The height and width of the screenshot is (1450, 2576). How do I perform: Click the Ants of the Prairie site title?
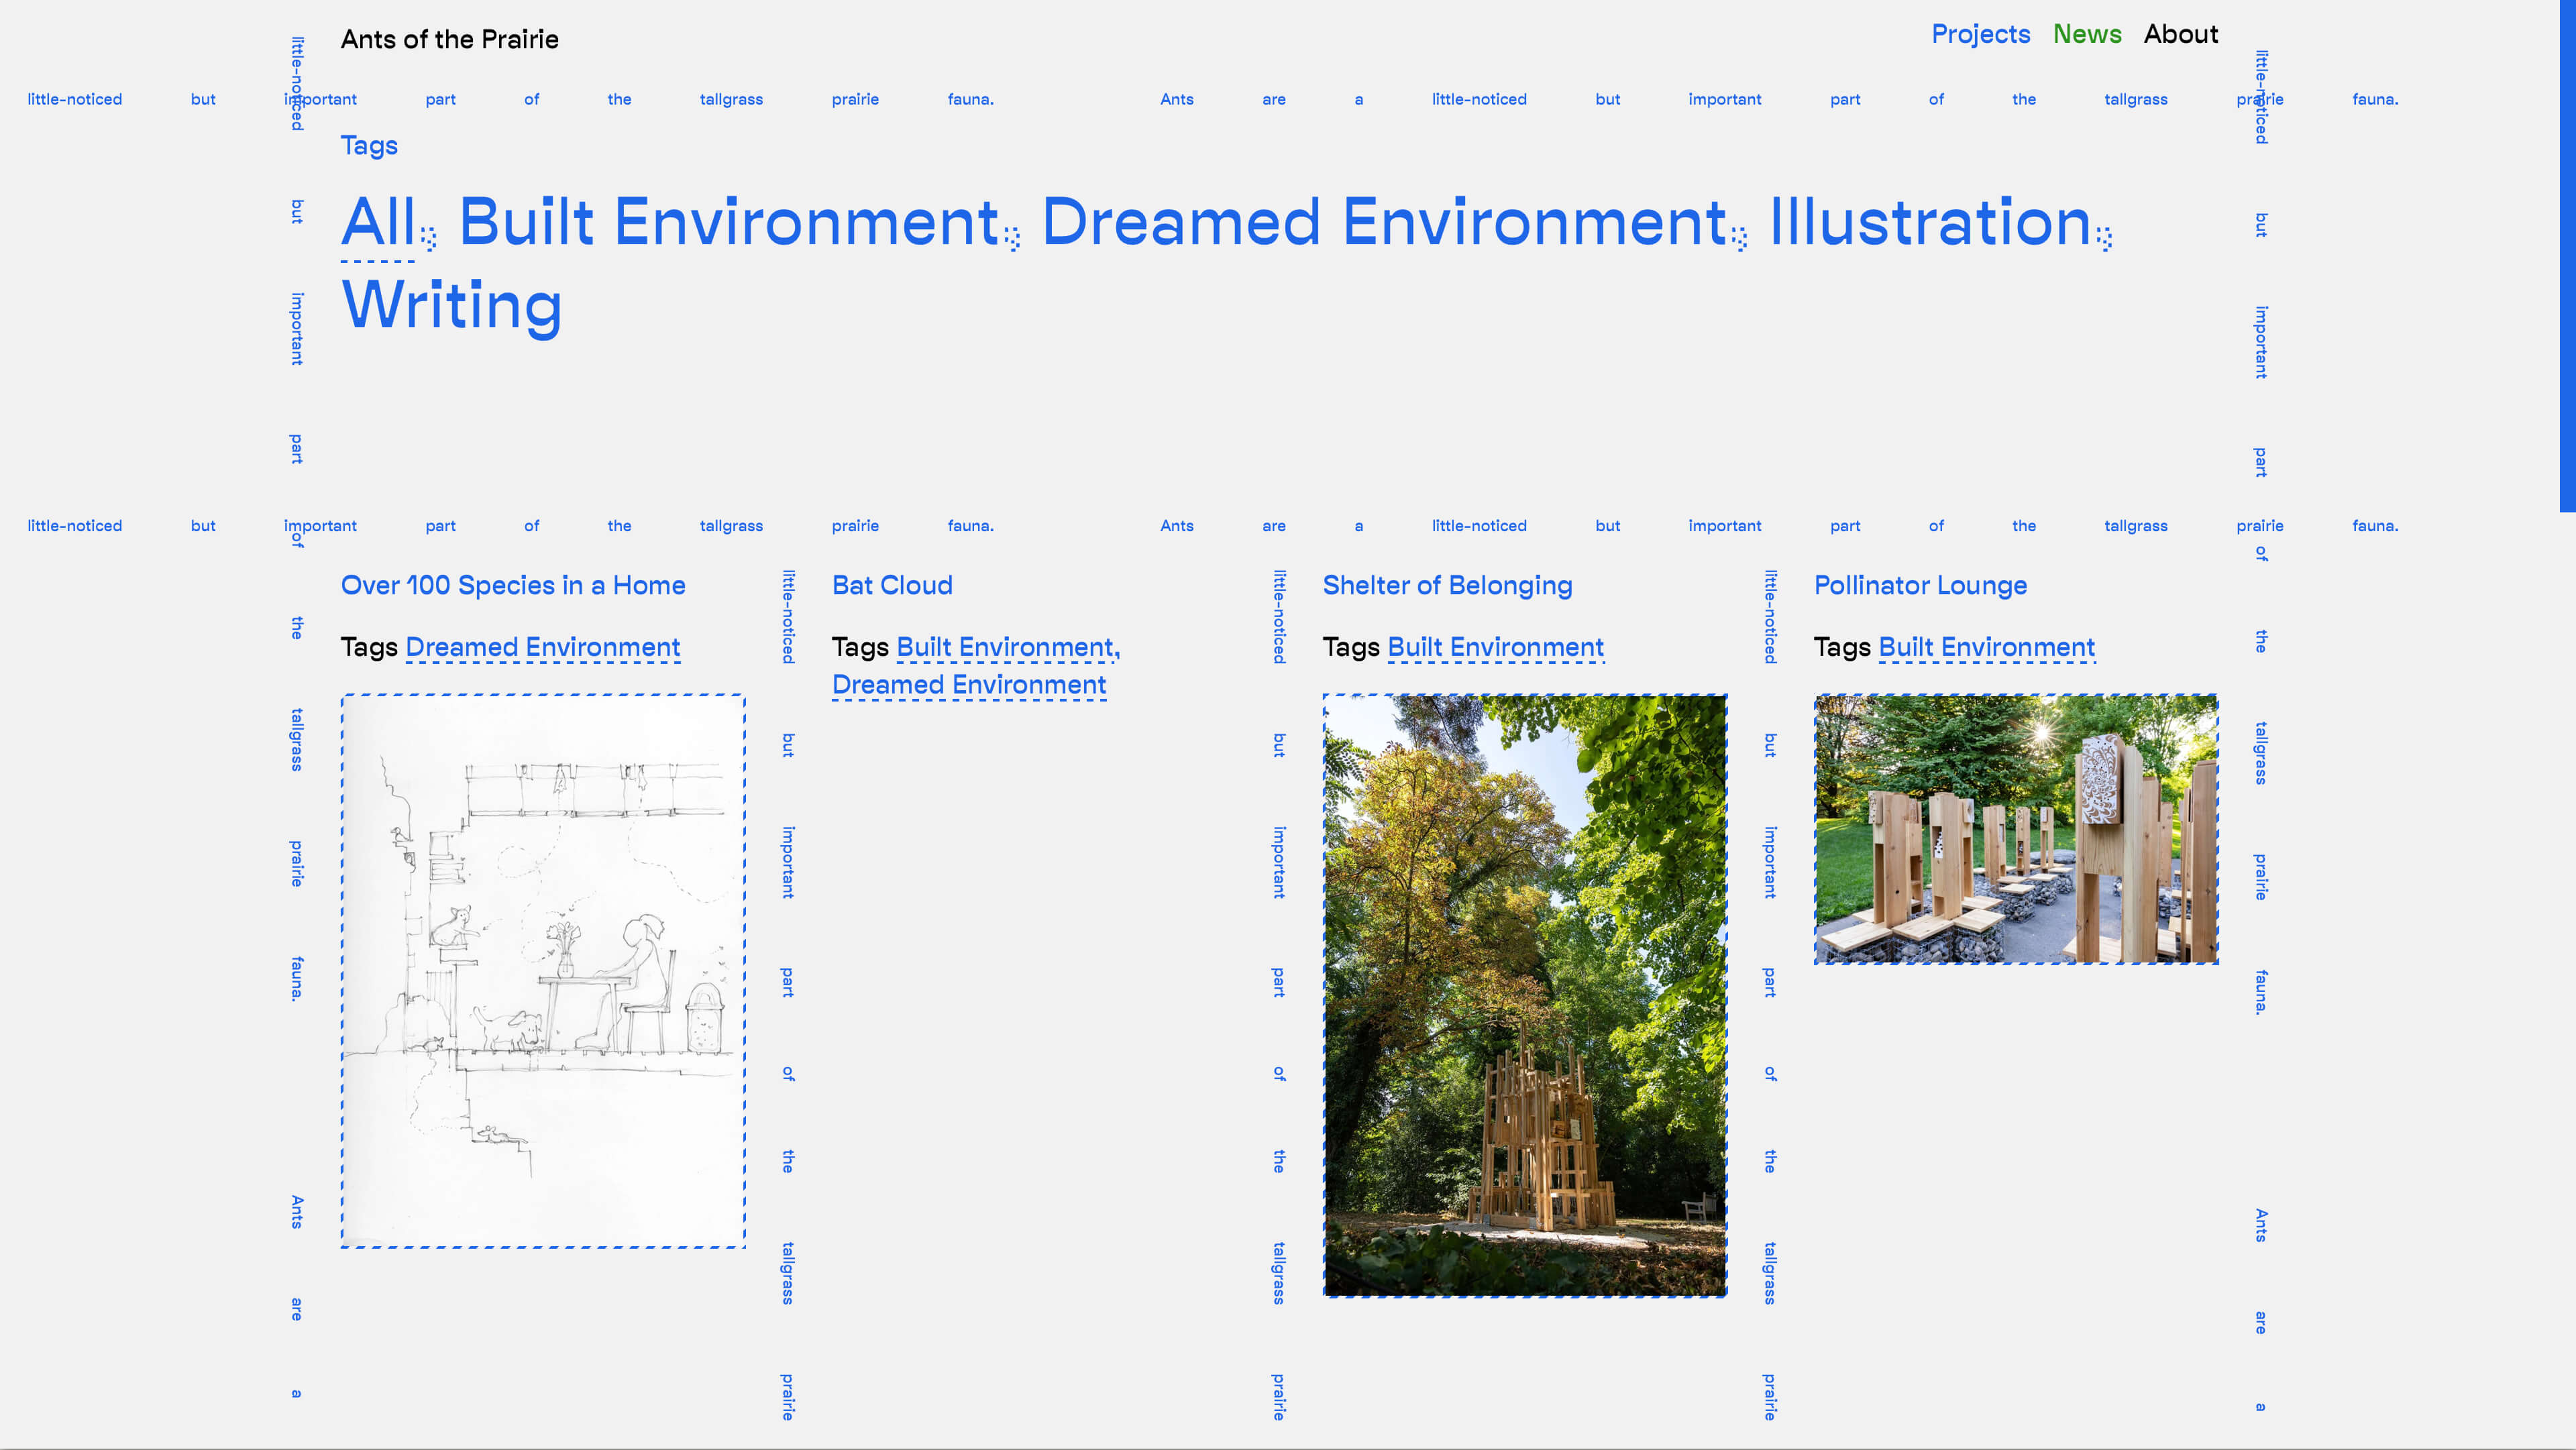(x=449, y=39)
